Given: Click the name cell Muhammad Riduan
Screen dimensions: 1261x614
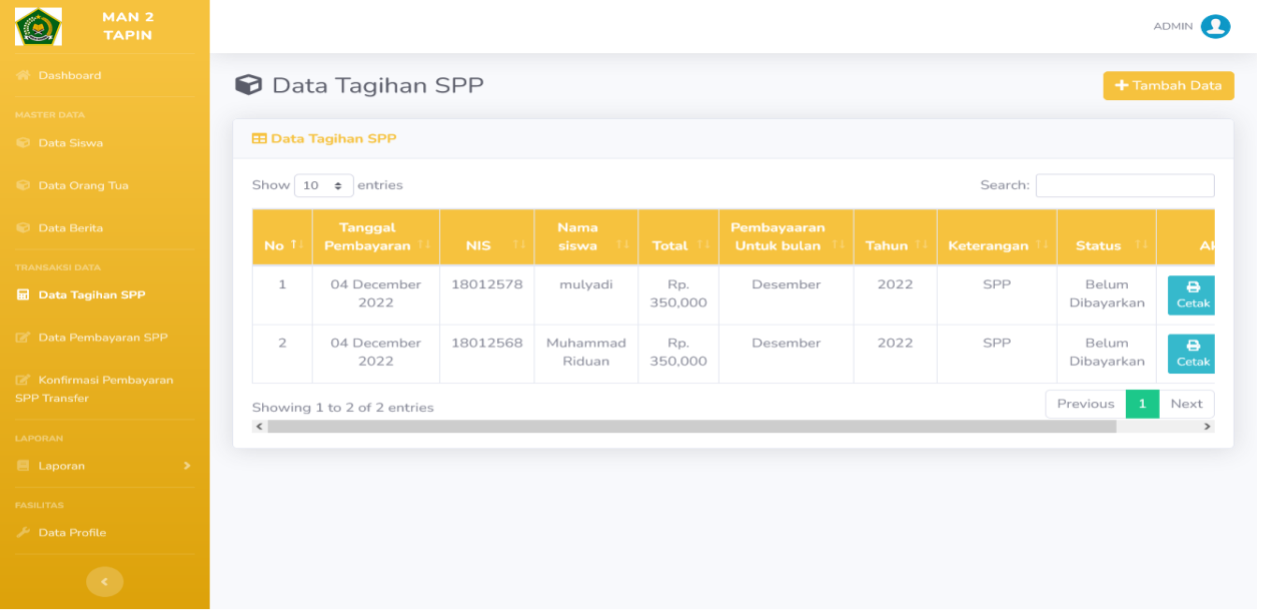Looking at the screenshot, I should click(x=586, y=352).
